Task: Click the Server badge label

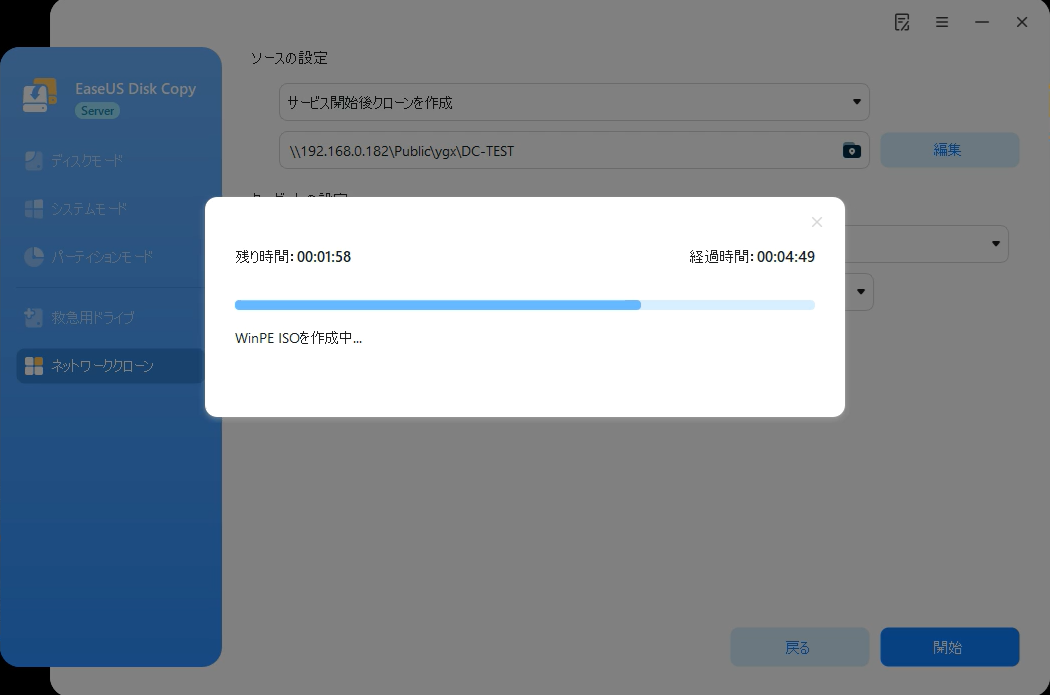Action: (x=97, y=110)
